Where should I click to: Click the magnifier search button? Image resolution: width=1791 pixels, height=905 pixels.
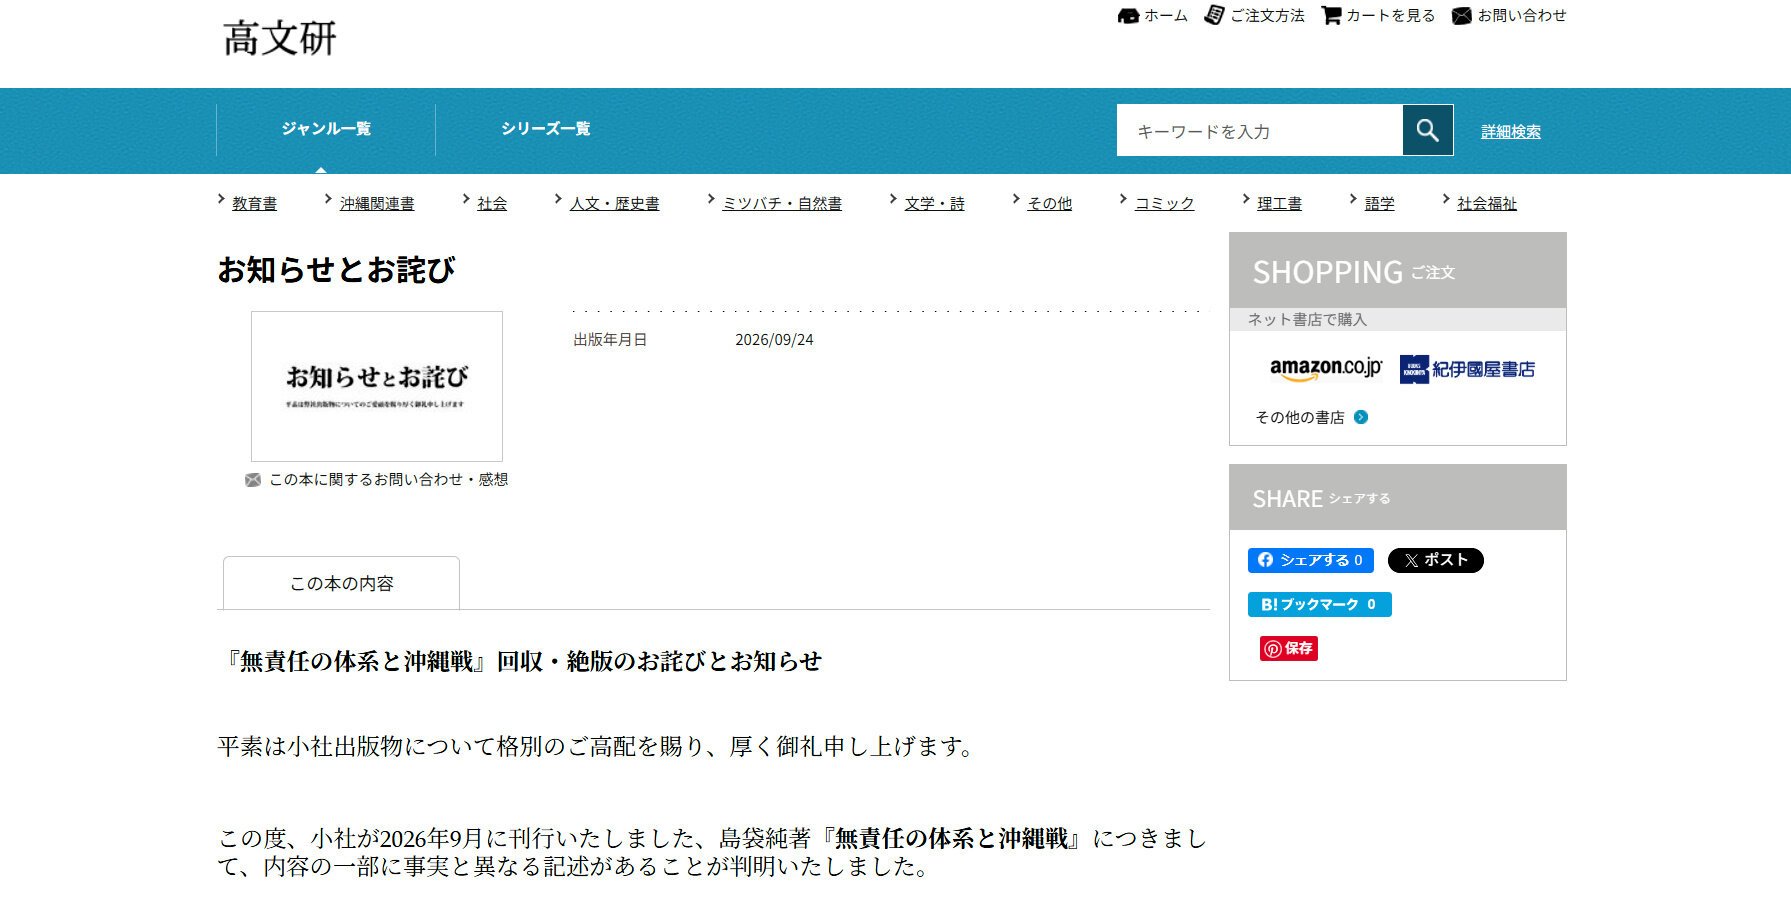click(x=1428, y=130)
